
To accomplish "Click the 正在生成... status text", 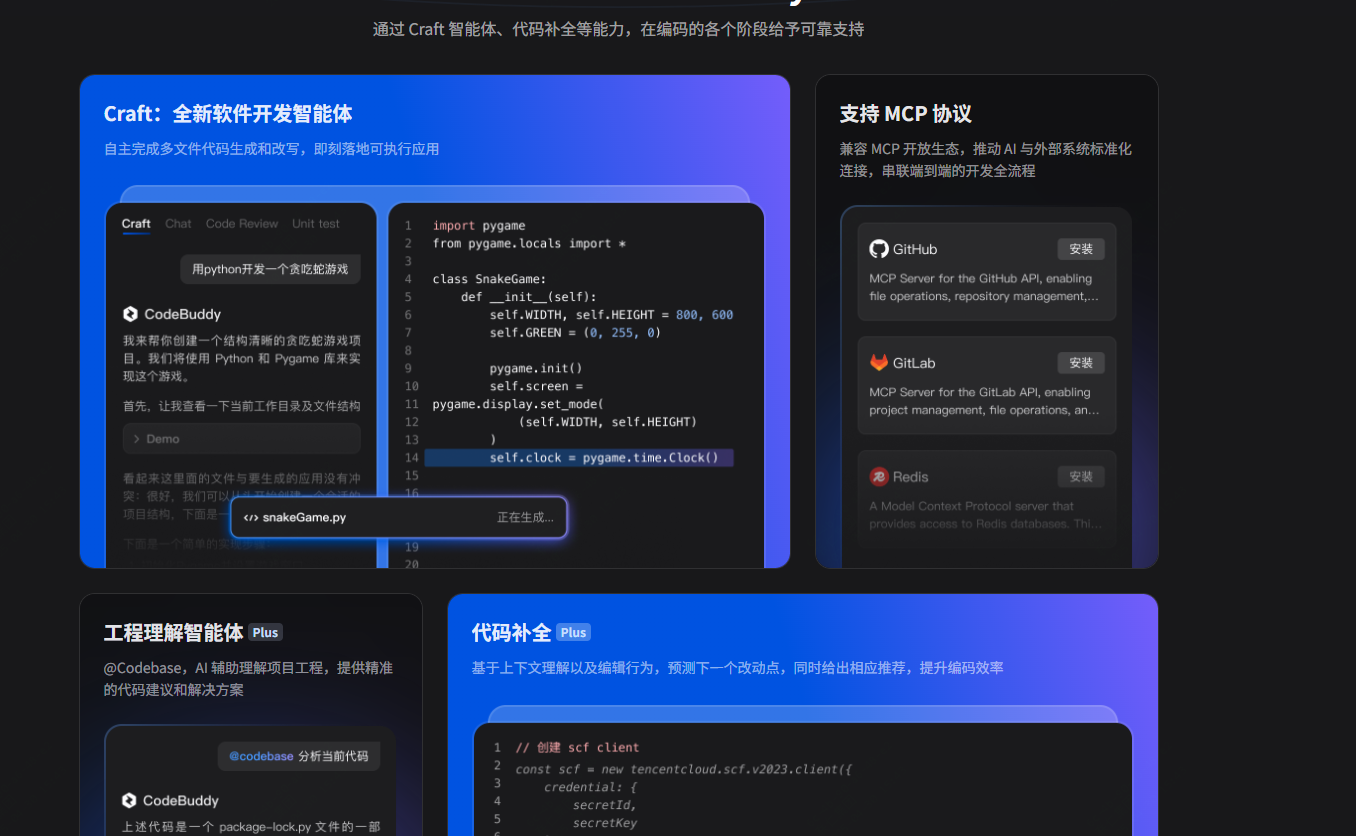I will [x=525, y=518].
